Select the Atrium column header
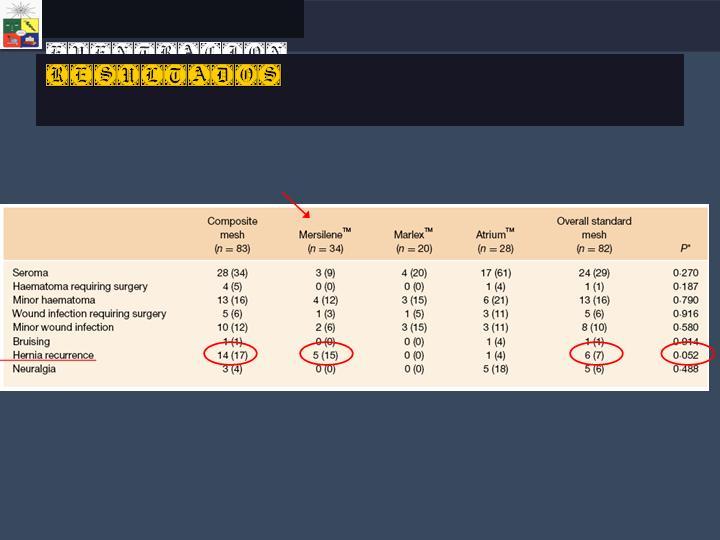Screen dimensions: 720x540 (x=494, y=241)
